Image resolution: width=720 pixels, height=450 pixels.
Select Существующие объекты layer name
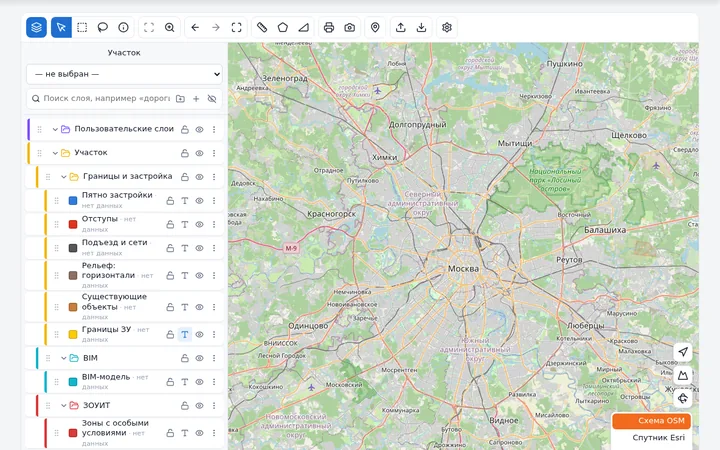(x=114, y=302)
